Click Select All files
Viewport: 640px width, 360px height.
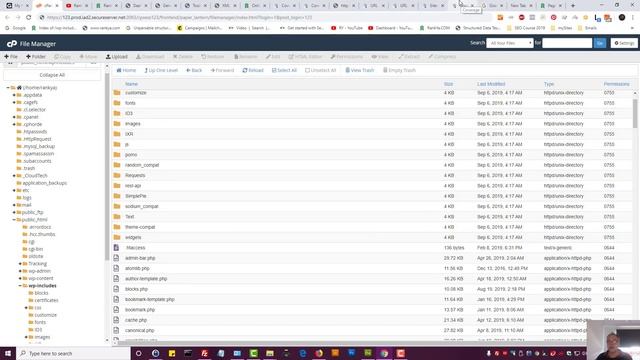tap(284, 70)
